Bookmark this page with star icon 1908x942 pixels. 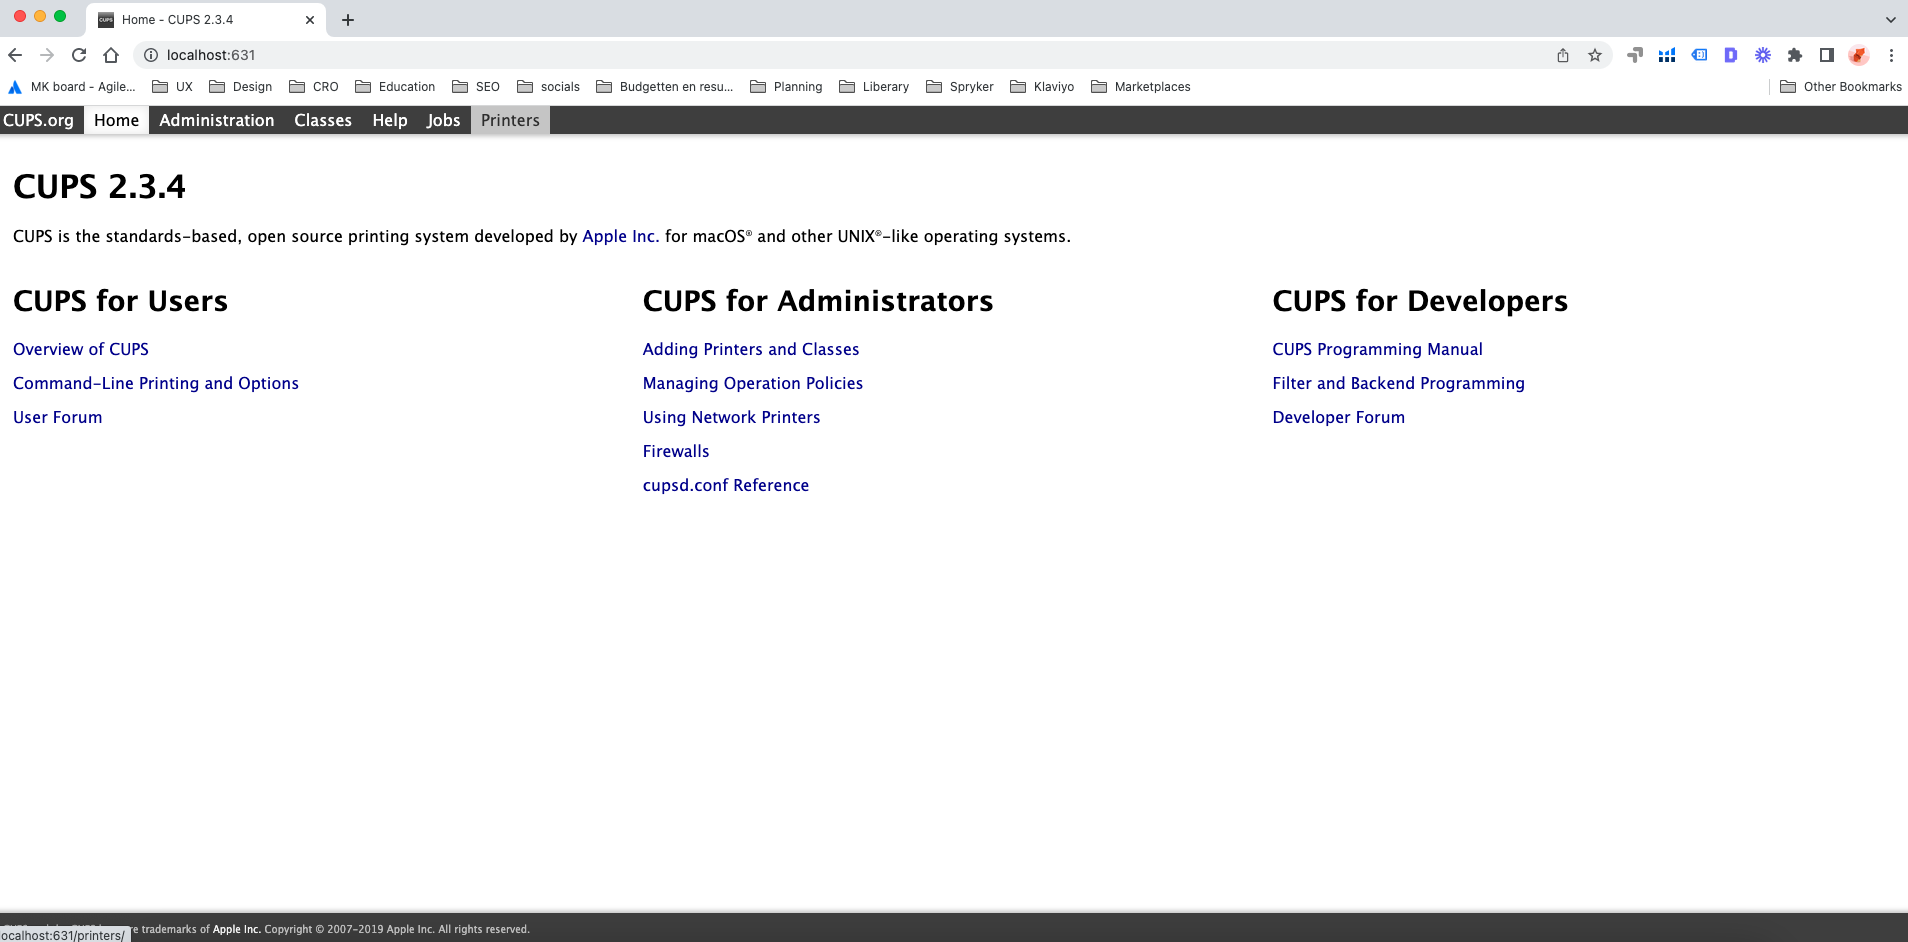[x=1595, y=55]
